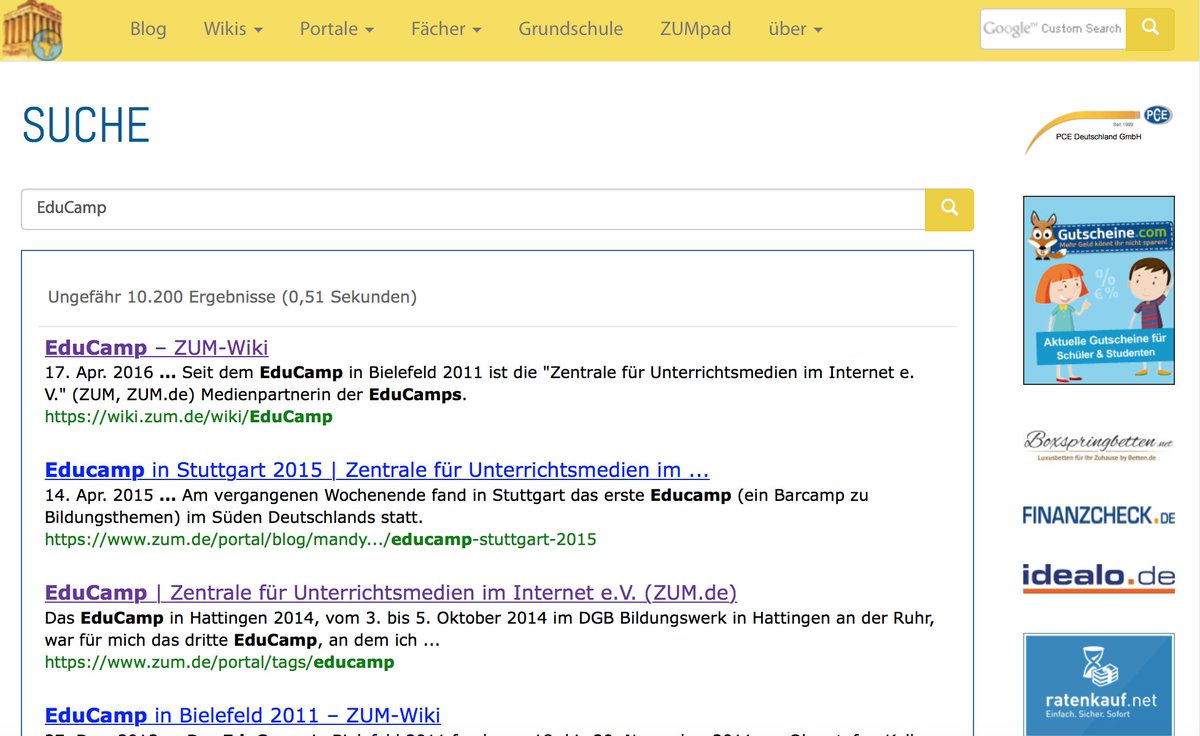Click the educamp-stuttgart-2015 URL
The image size is (1200, 736).
(320, 540)
